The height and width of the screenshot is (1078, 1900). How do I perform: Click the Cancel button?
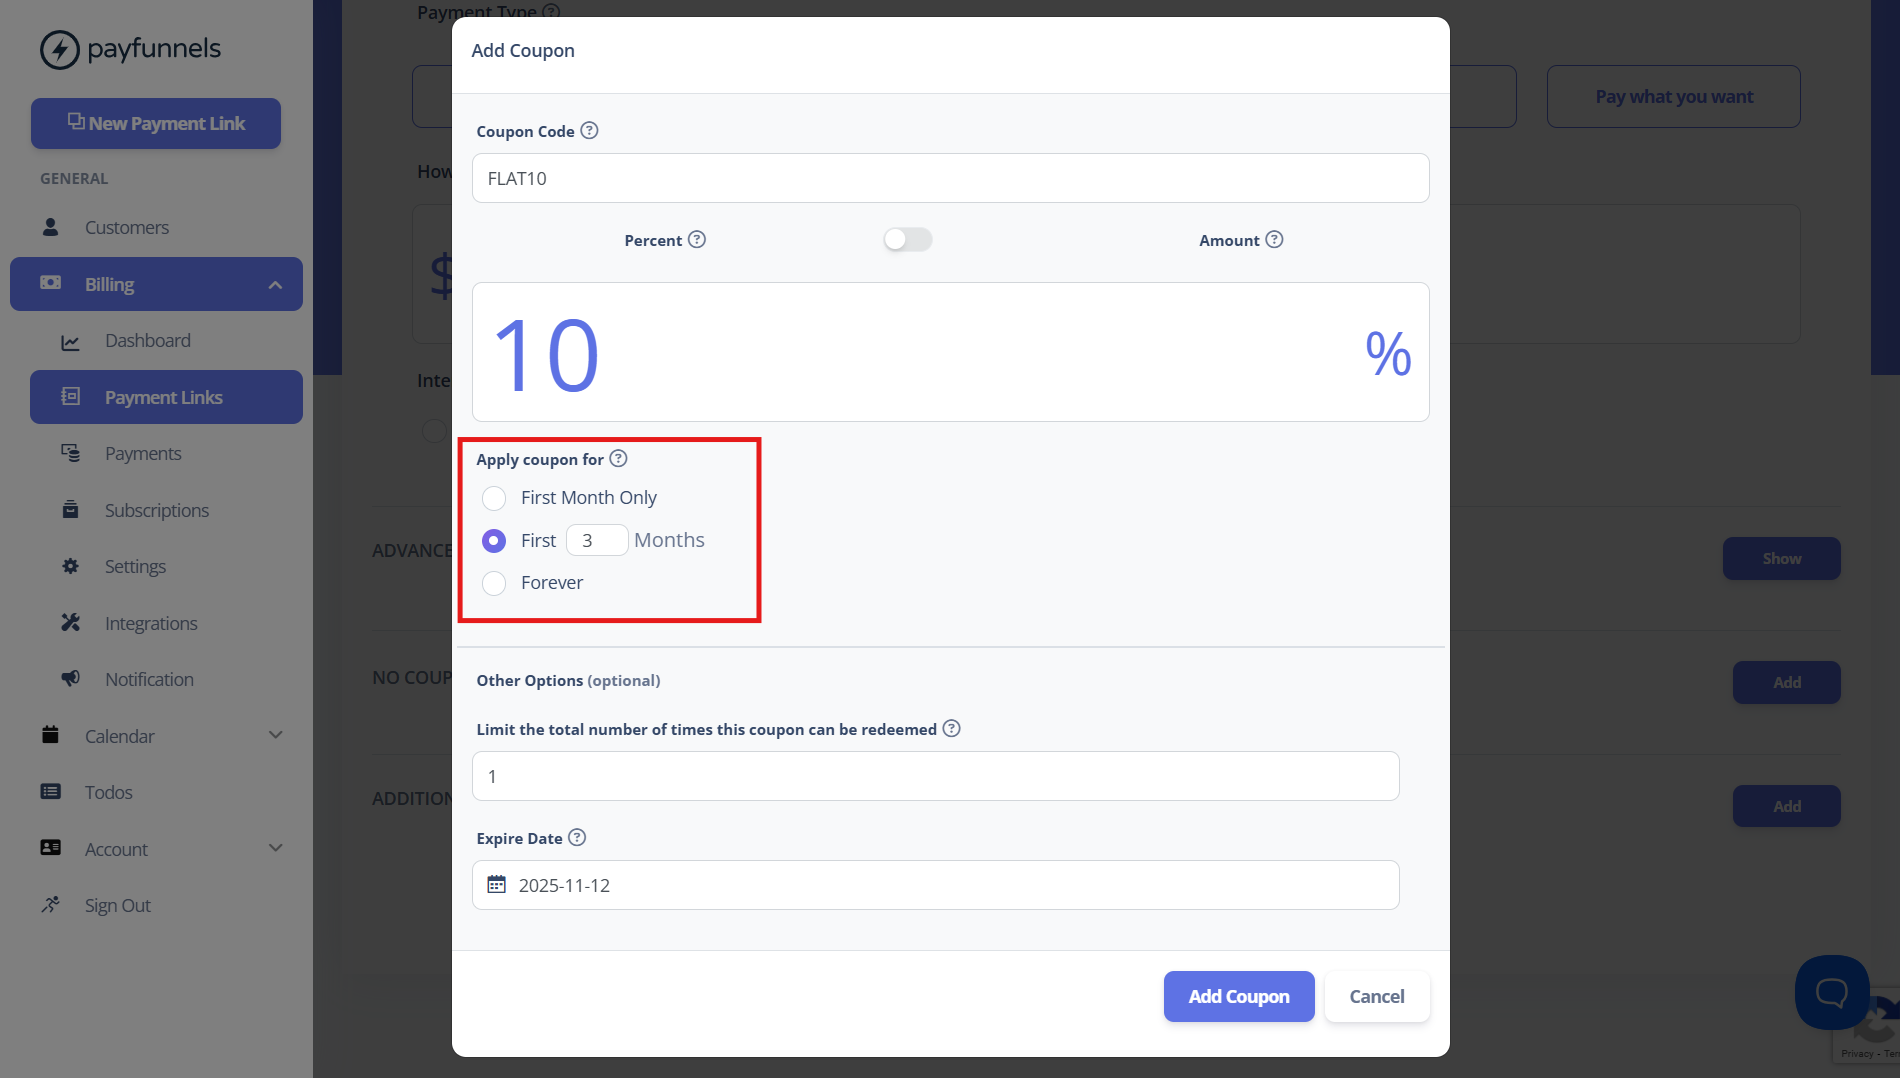point(1377,996)
